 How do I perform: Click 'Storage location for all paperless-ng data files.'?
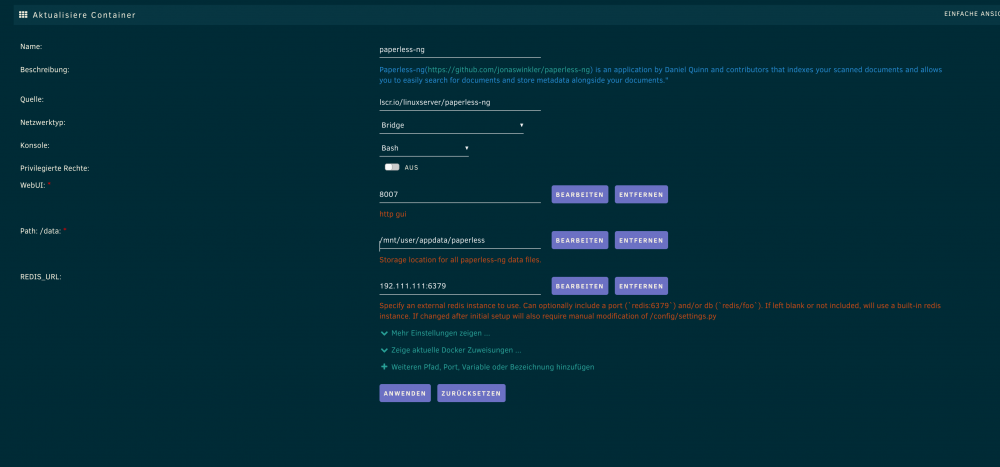[x=460, y=260]
